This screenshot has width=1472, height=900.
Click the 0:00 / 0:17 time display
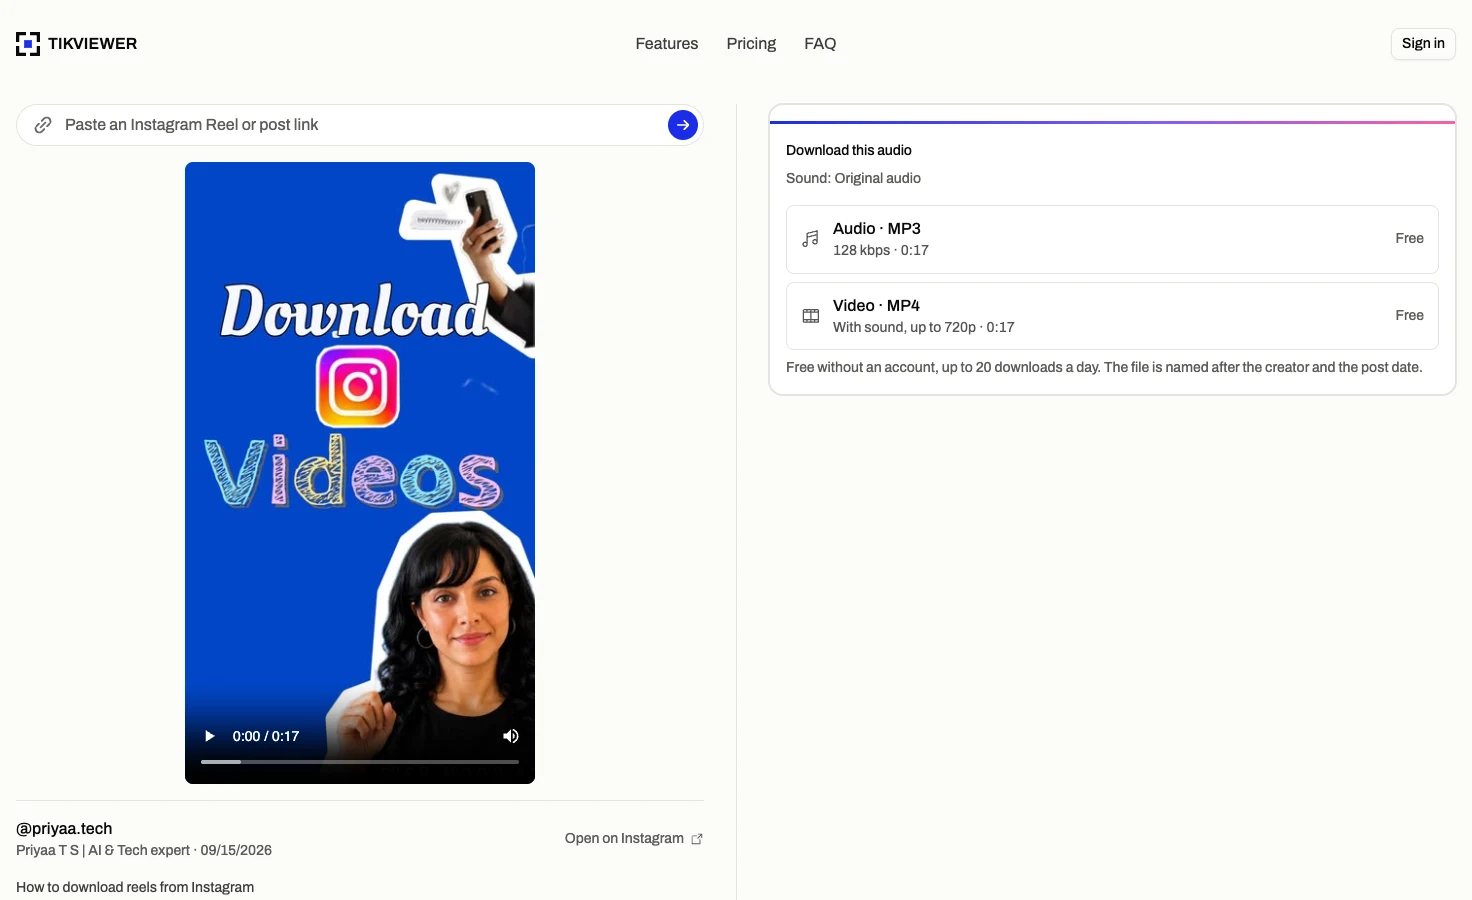pyautogui.click(x=266, y=736)
